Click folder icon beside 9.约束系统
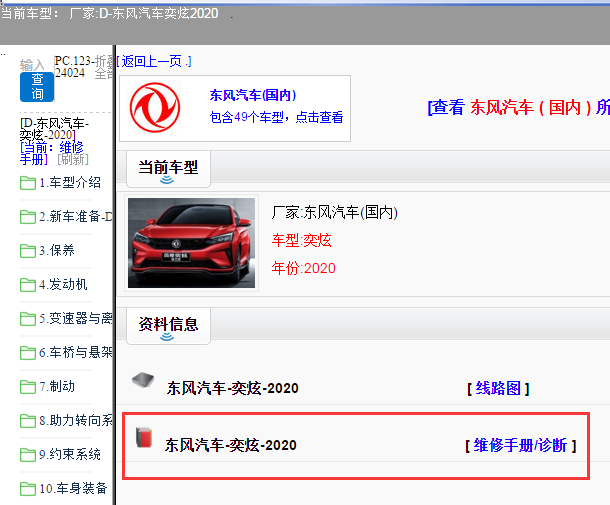 [28, 455]
